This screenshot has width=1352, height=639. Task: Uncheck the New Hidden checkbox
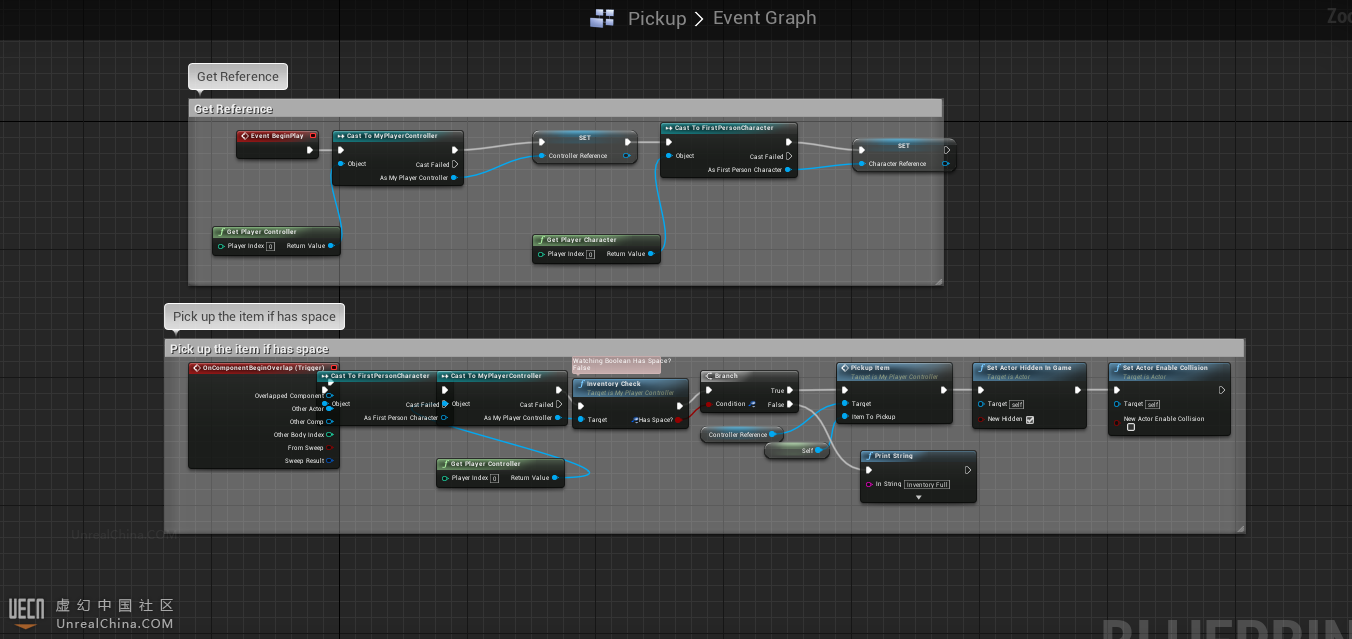(1030, 419)
